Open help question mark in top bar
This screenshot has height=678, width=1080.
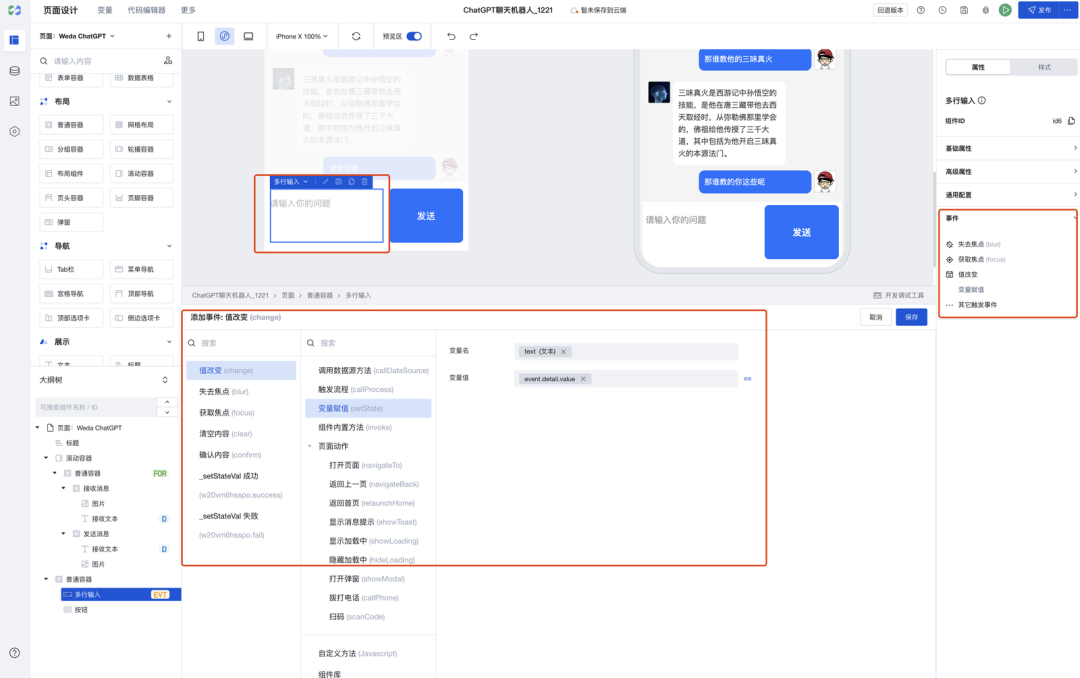[x=920, y=10]
